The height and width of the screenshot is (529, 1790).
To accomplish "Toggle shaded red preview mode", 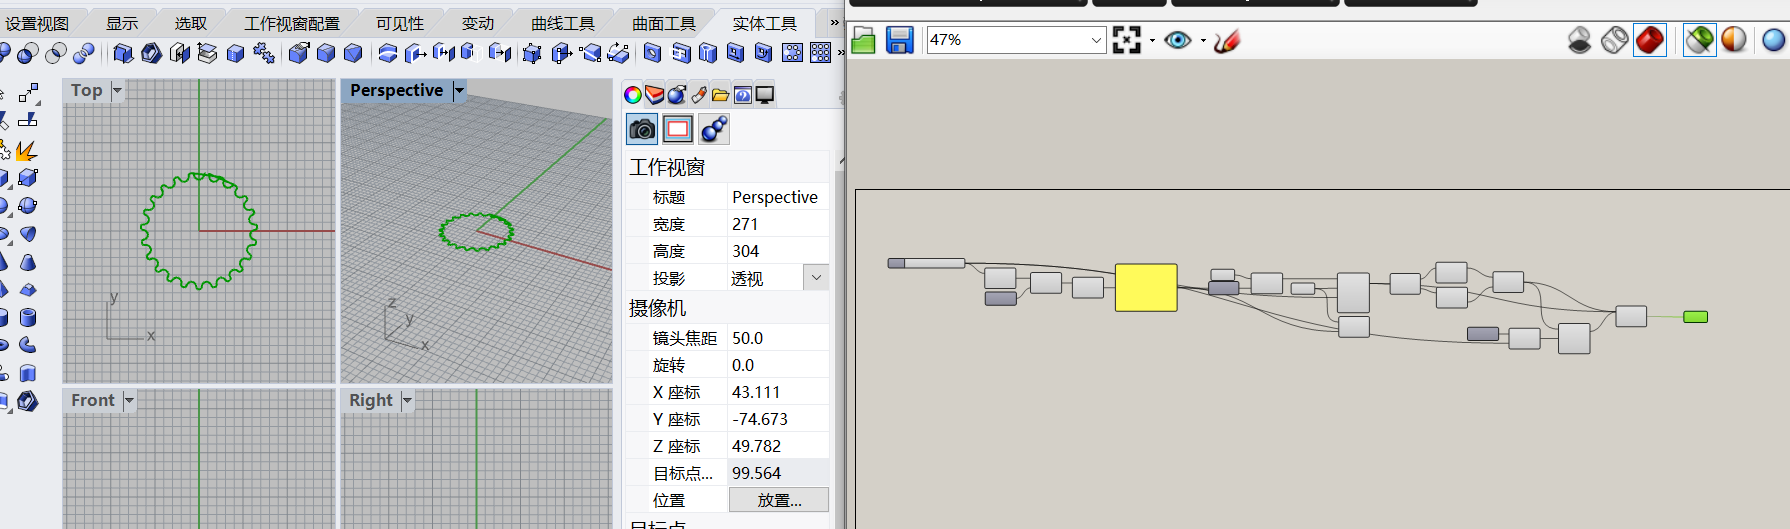I will [1650, 40].
